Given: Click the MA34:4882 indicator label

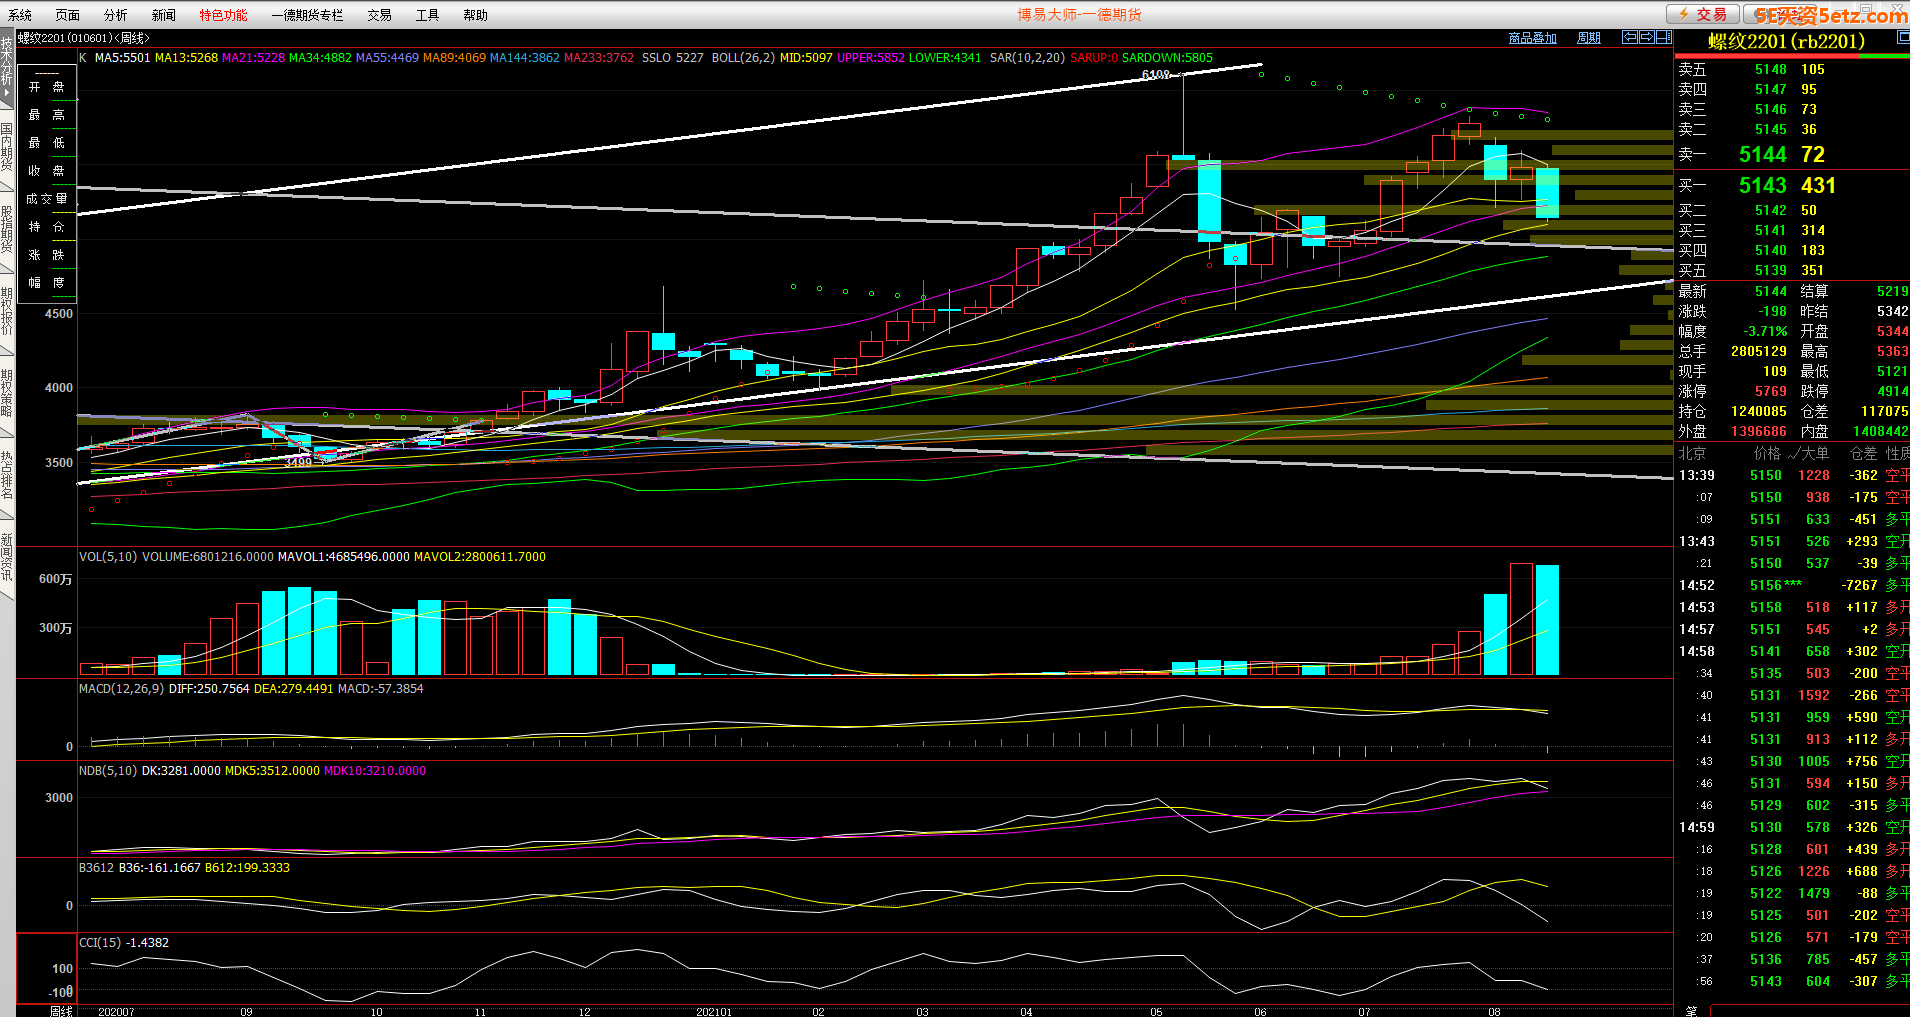Looking at the screenshot, I should (320, 58).
